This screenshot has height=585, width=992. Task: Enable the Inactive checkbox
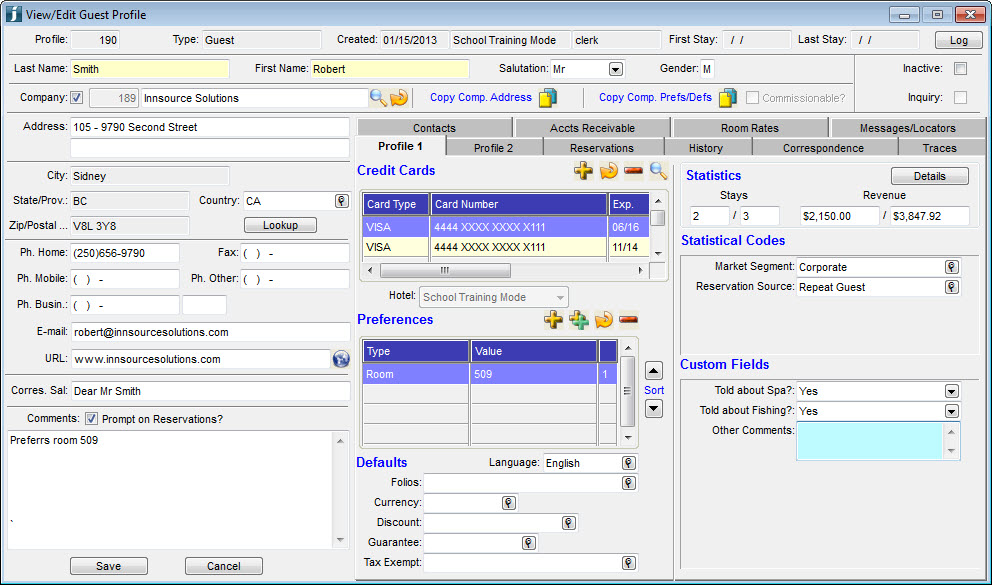[x=960, y=68]
